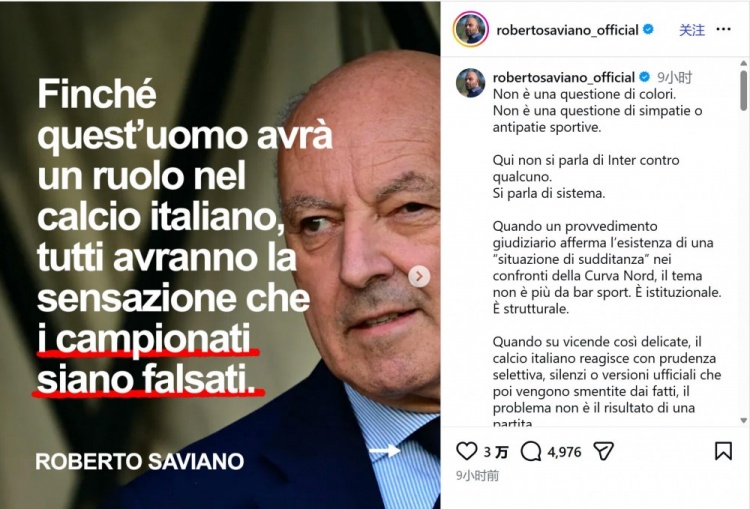Click the verified badge in the post header
Image resolution: width=750 pixels, height=509 pixels.
click(x=648, y=29)
